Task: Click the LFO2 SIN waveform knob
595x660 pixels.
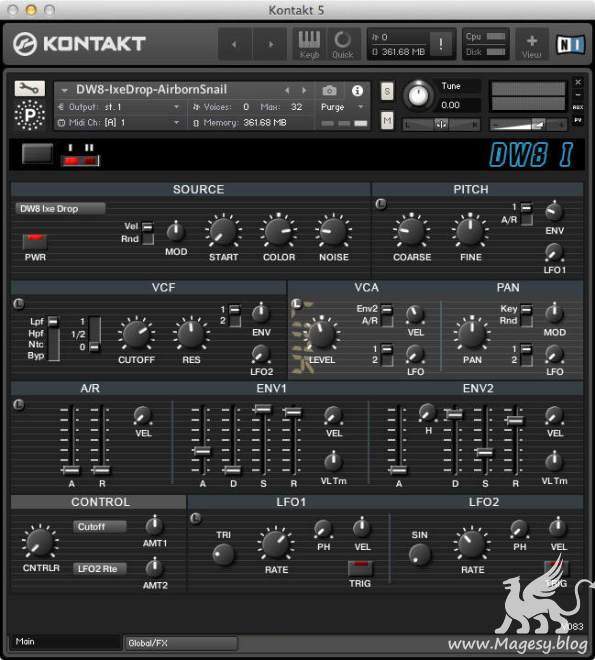Action: 420,554
